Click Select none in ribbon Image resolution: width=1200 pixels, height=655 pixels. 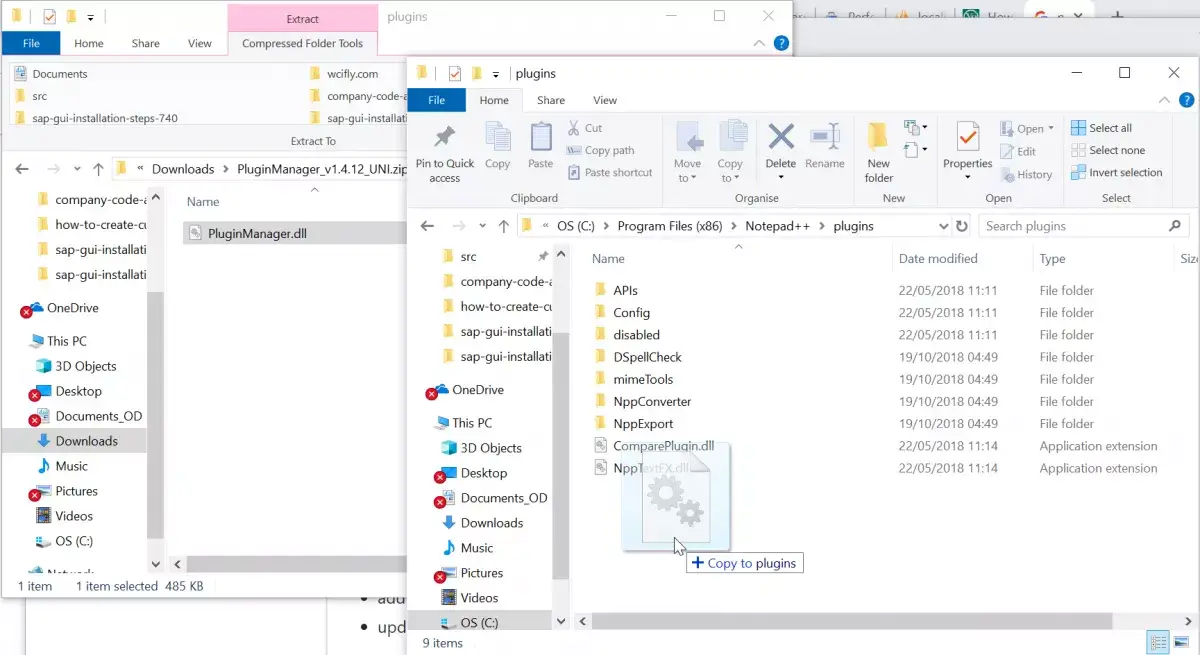(1108, 150)
